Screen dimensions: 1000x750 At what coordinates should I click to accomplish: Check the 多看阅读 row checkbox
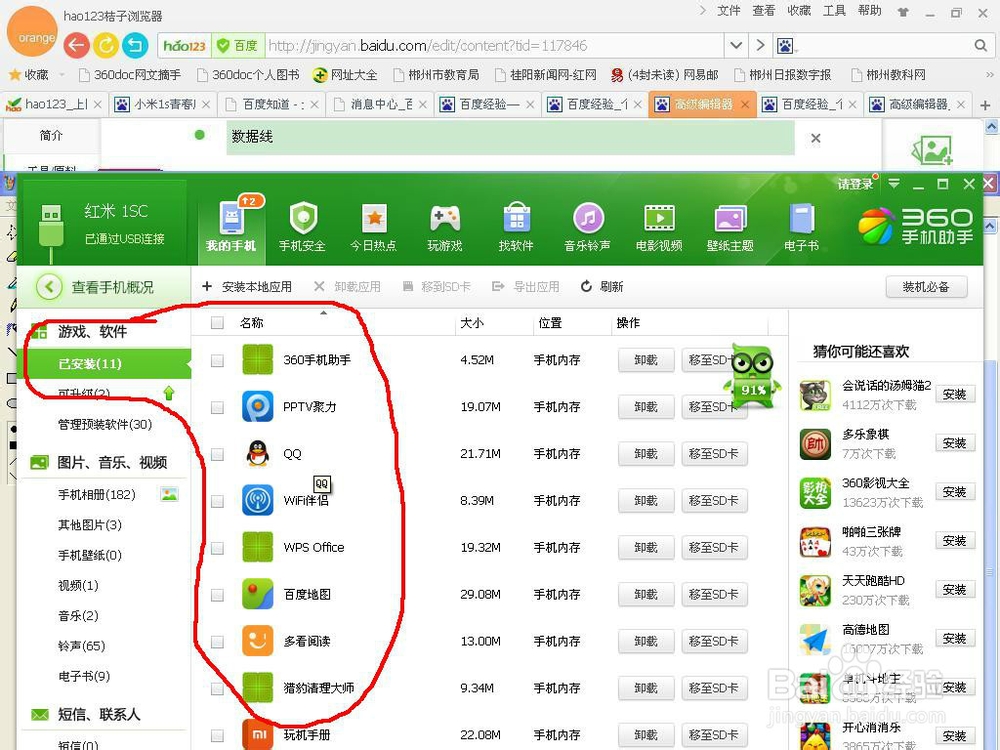click(217, 642)
